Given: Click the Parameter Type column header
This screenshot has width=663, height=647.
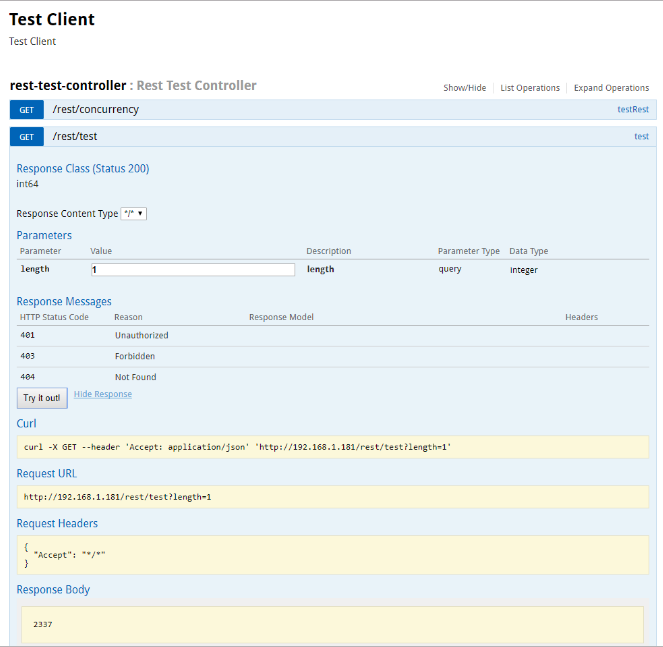Looking at the screenshot, I should click(468, 251).
